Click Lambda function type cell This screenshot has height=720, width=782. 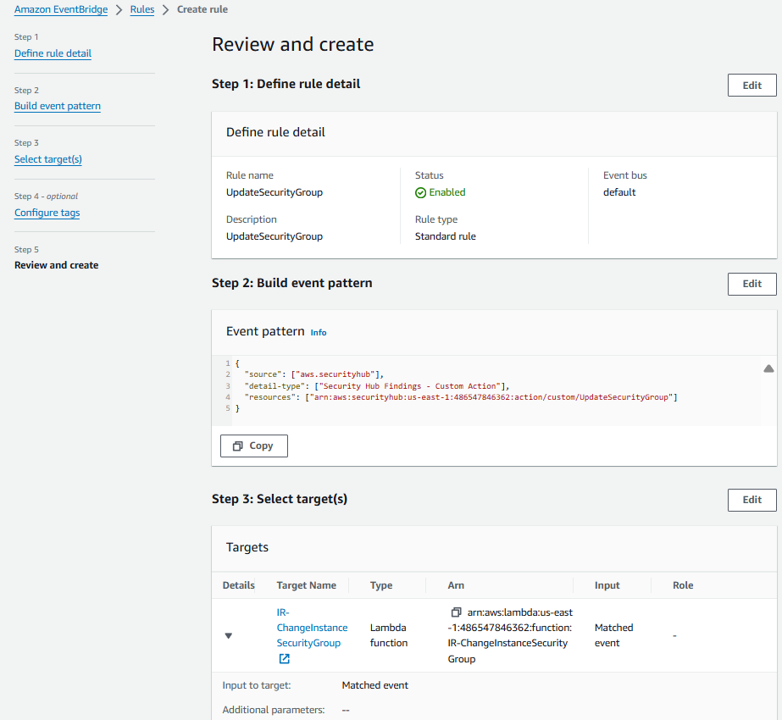(389, 635)
